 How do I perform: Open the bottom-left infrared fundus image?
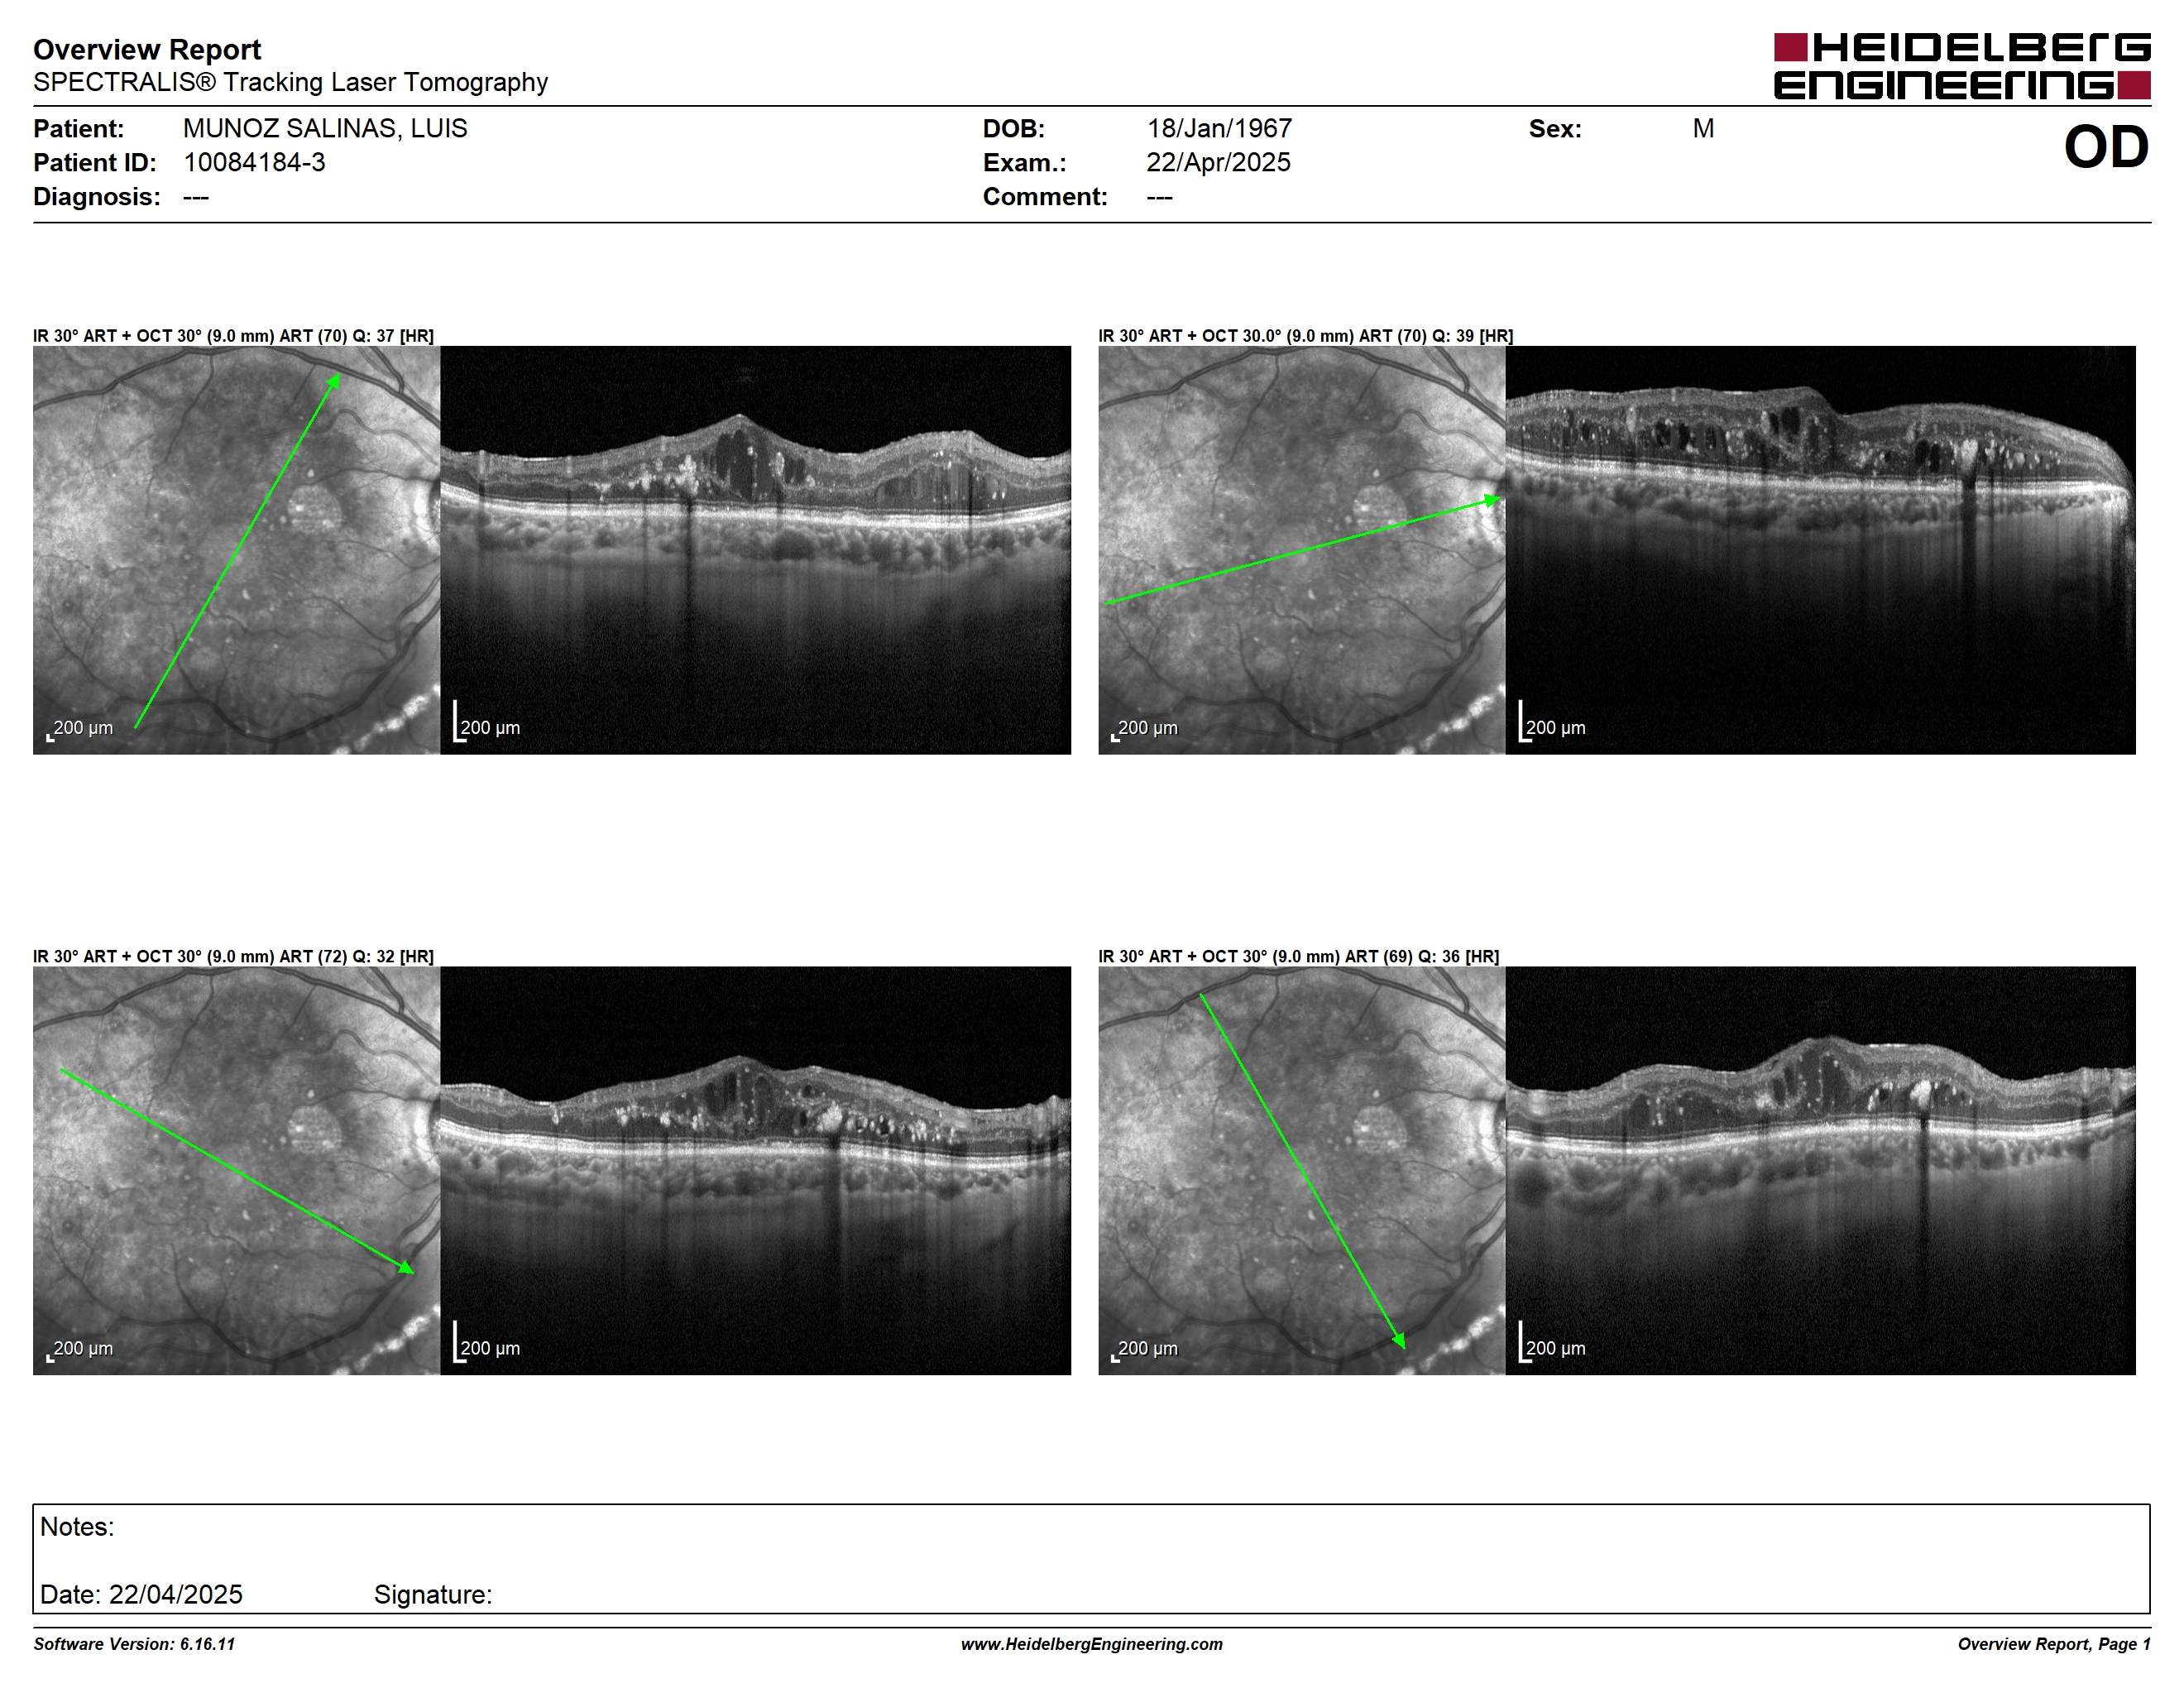coord(236,1170)
